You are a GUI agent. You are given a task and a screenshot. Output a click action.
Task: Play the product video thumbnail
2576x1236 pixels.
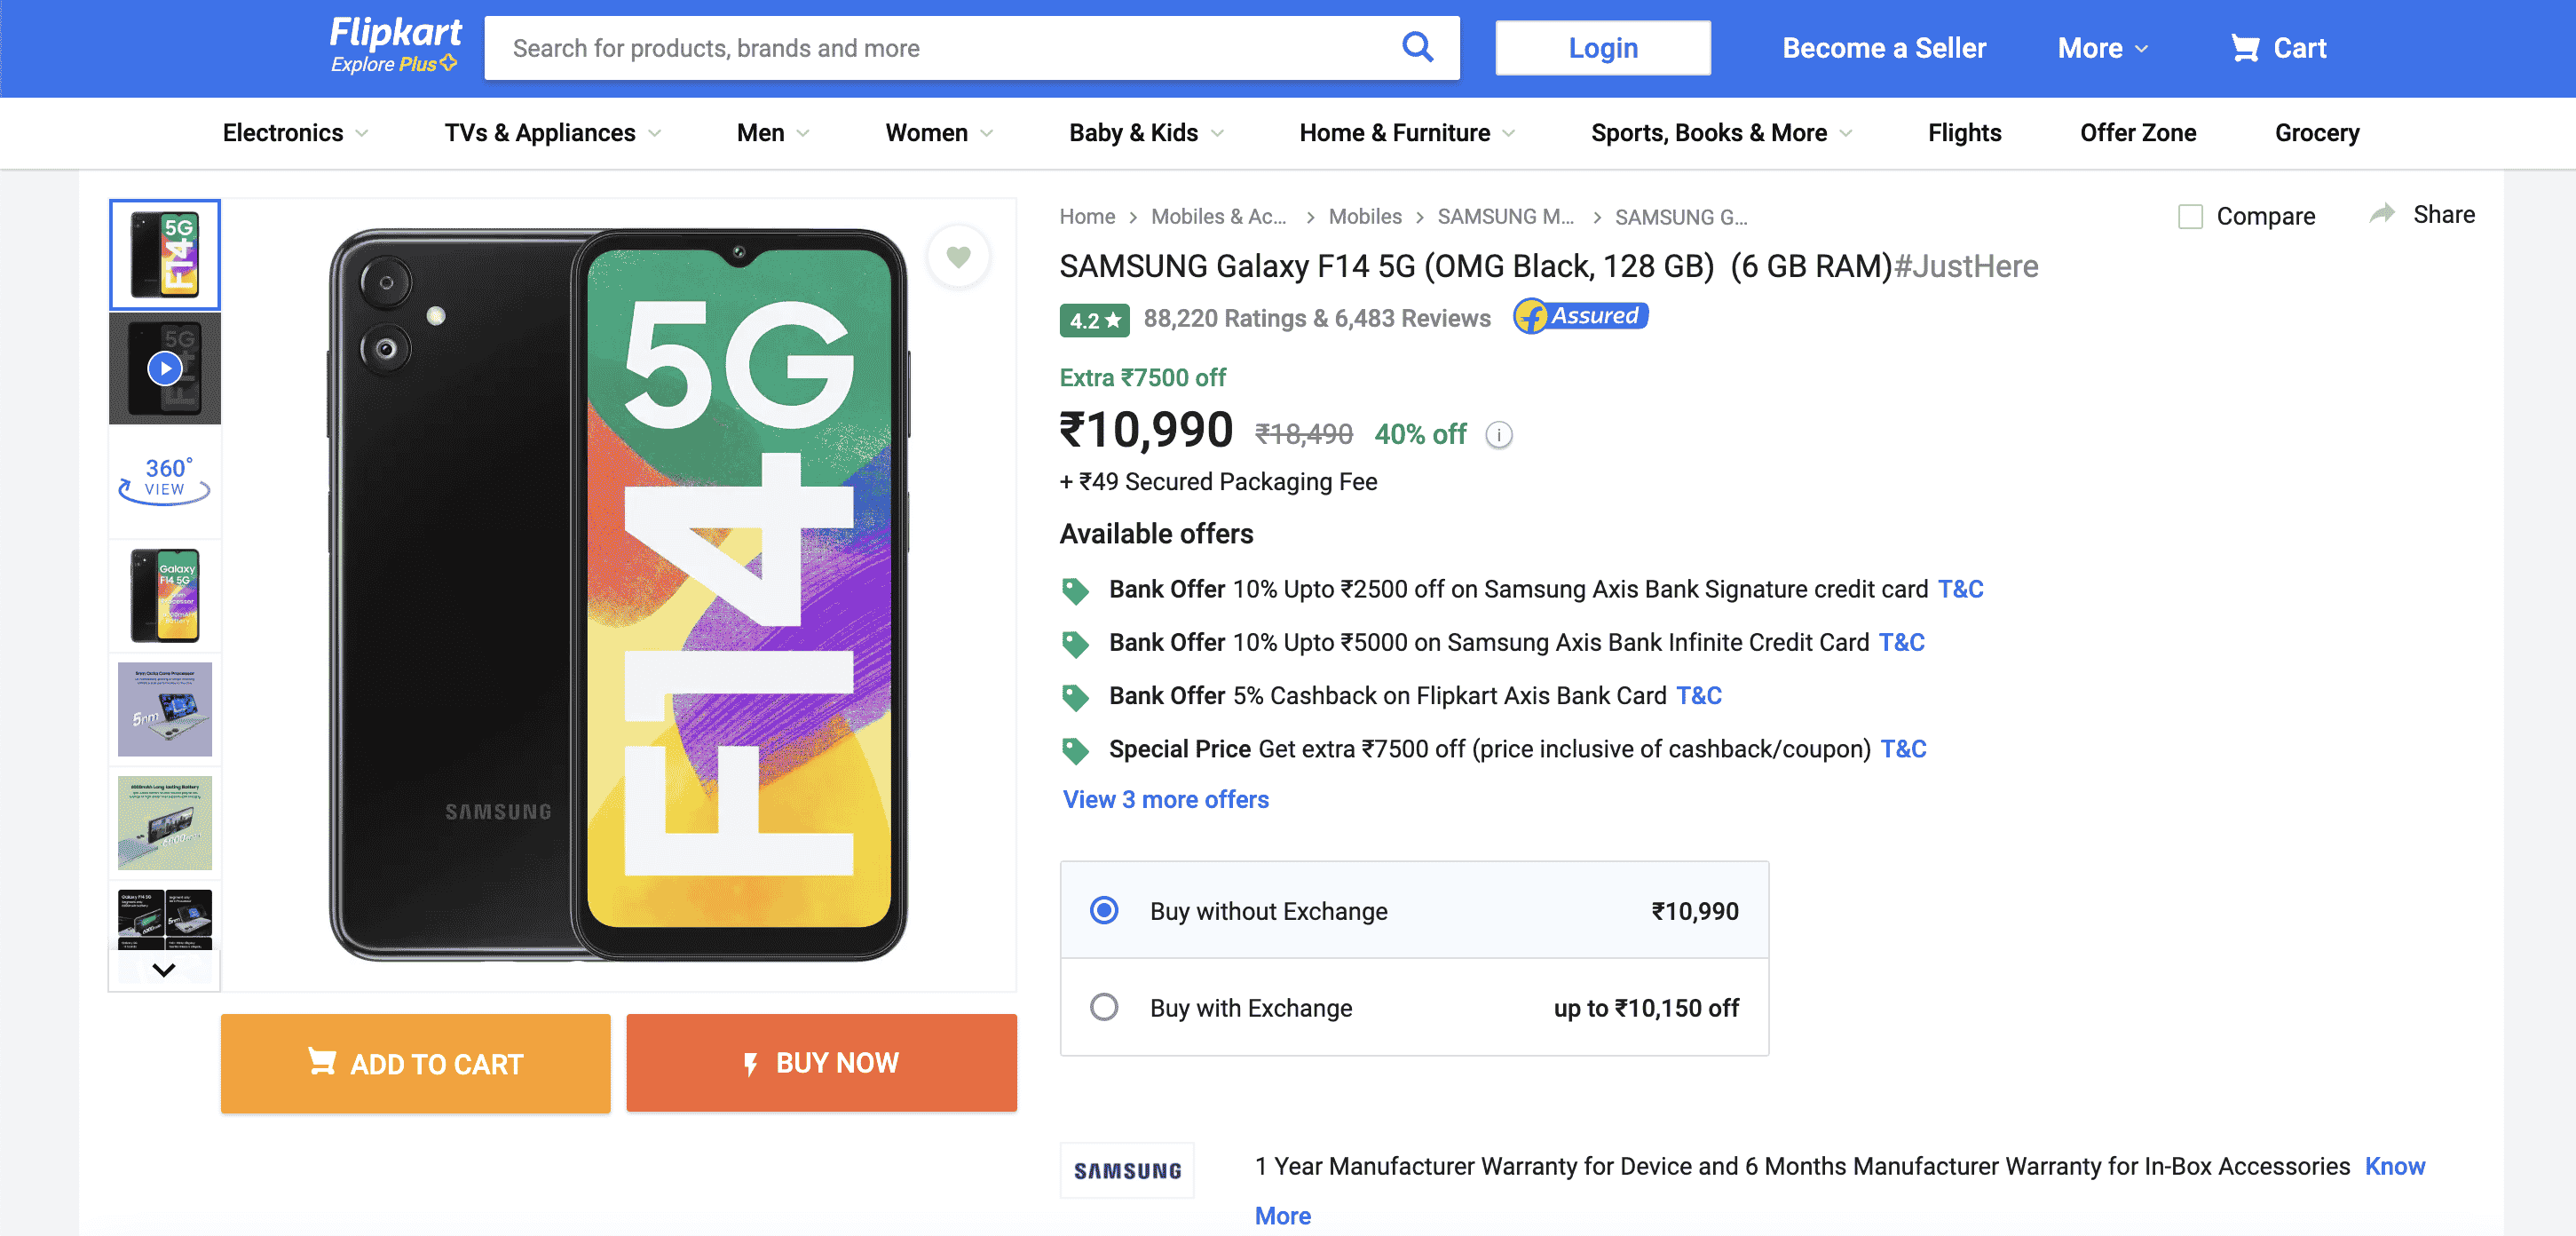[x=164, y=368]
